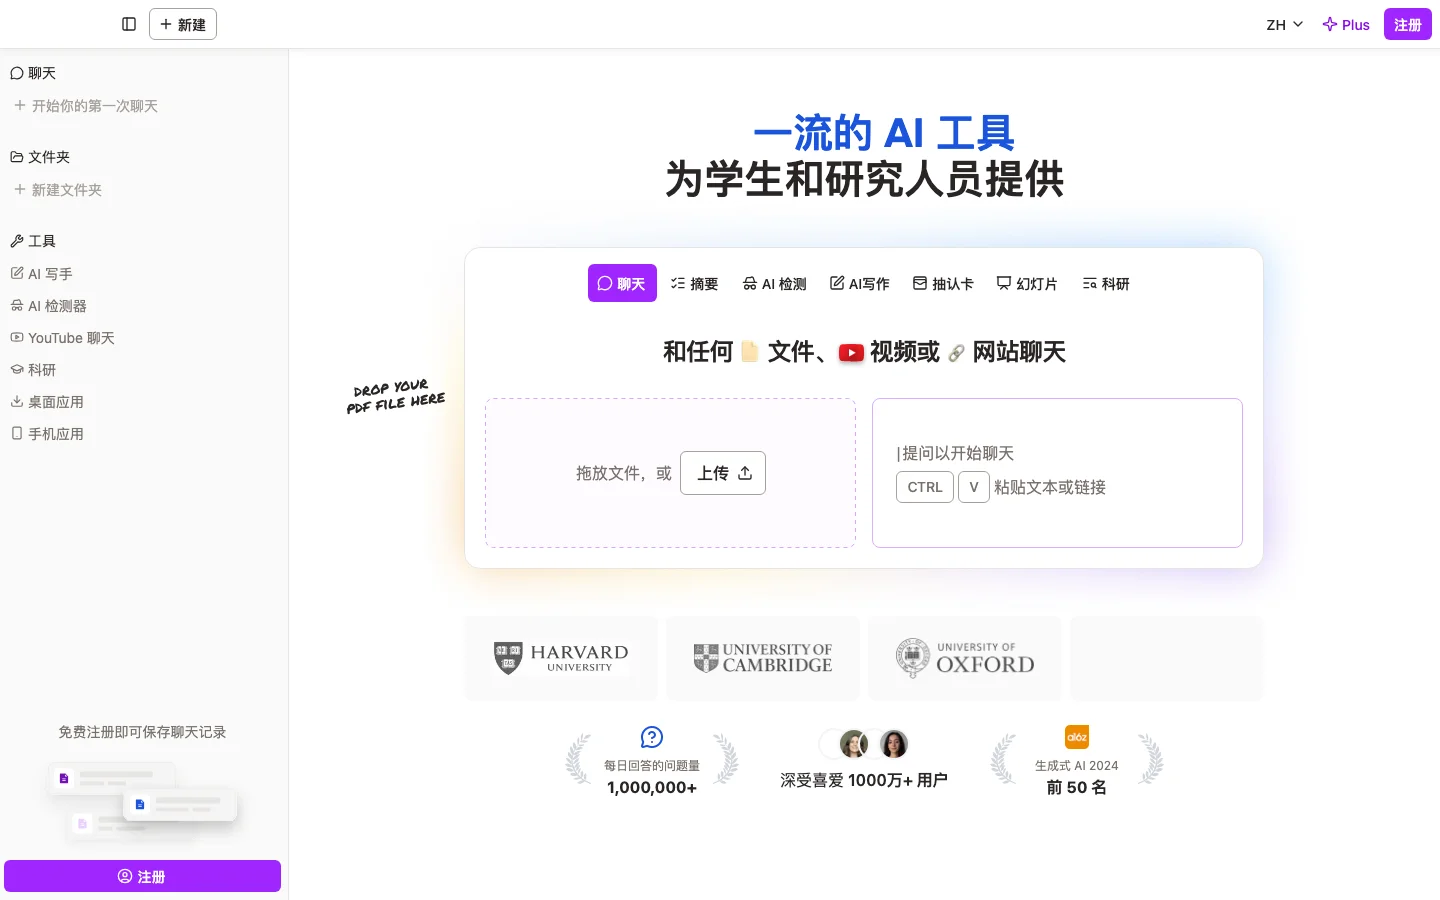Click the V key hint
This screenshot has height=900, width=1440.
click(x=974, y=487)
